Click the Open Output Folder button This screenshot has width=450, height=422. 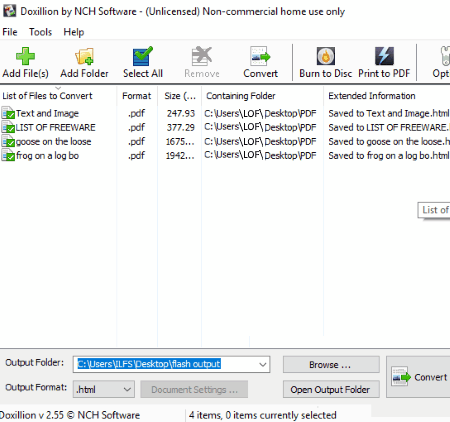(x=331, y=389)
